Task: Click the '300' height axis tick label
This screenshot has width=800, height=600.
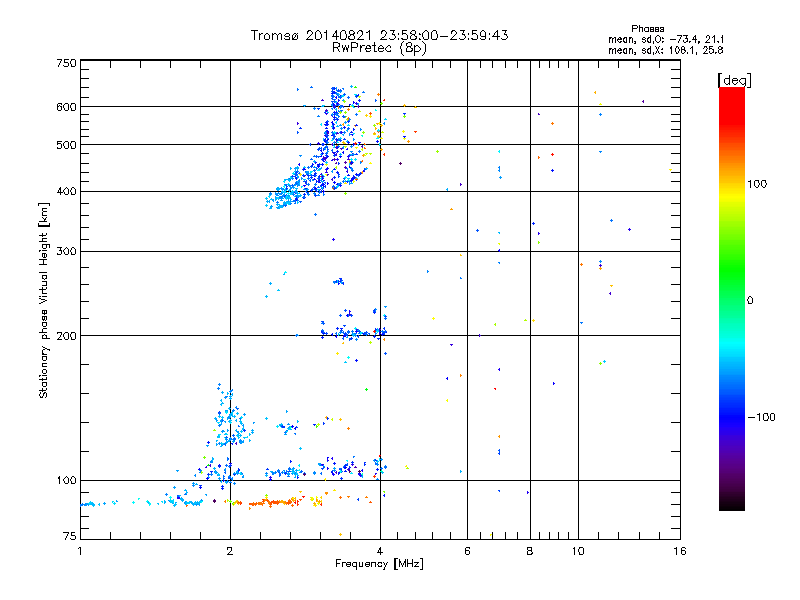Action: pyautogui.click(x=66, y=252)
